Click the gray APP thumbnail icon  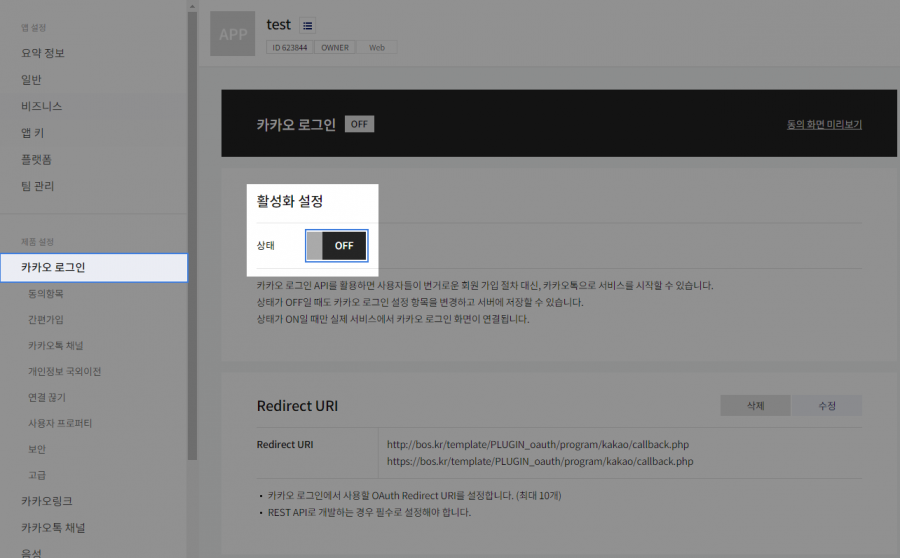[x=232, y=34]
